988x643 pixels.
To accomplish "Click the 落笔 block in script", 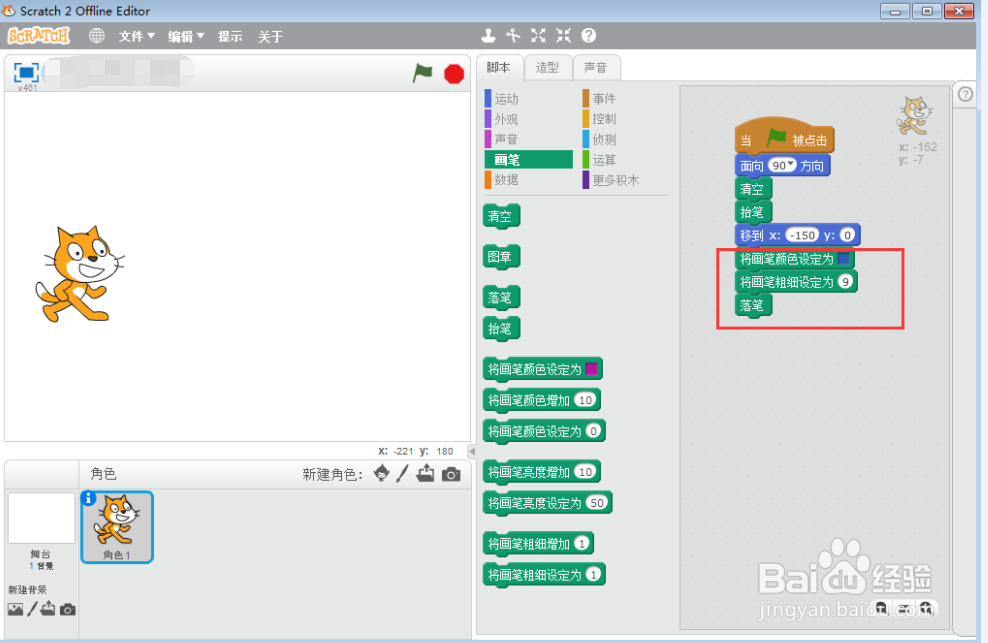I will click(x=753, y=306).
